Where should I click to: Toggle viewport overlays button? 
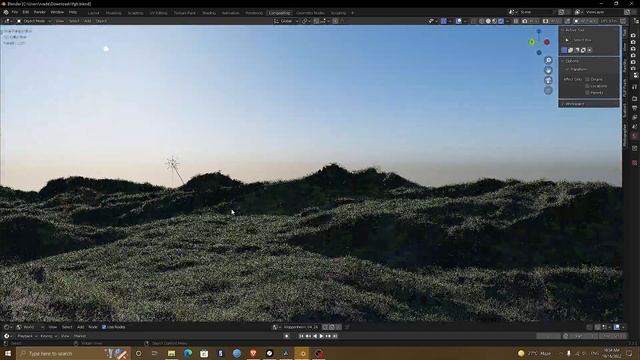(459, 21)
